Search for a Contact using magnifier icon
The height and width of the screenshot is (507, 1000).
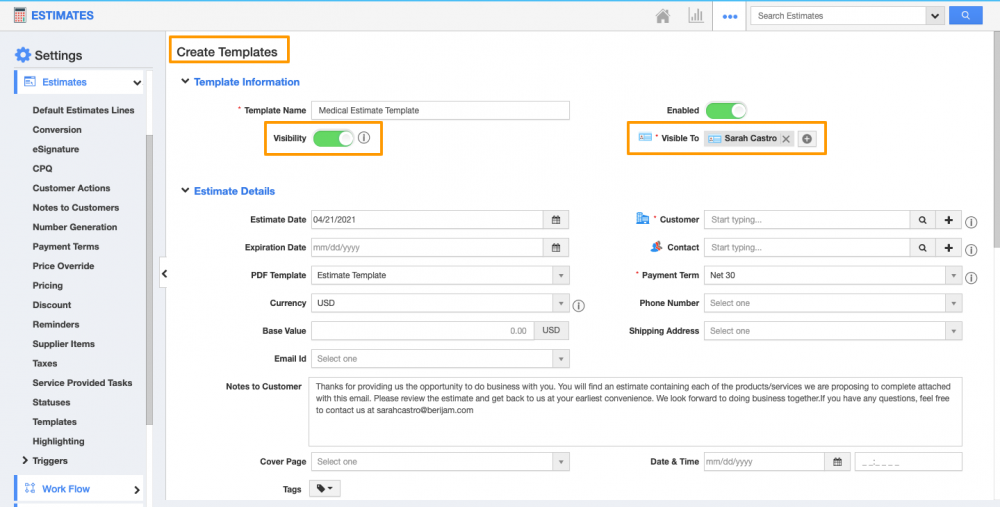pos(922,247)
